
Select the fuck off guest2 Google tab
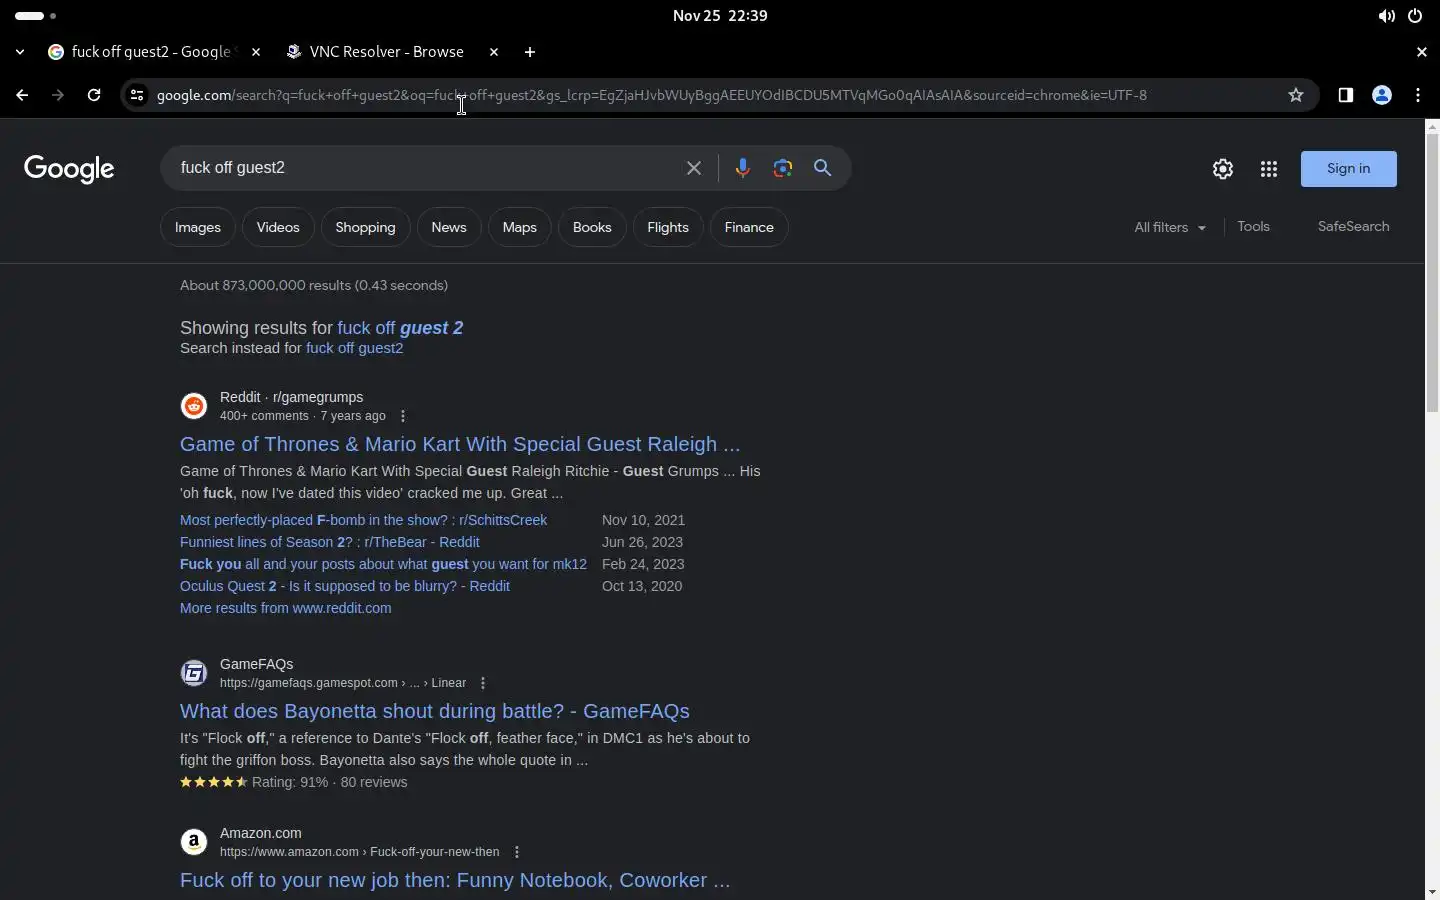[x=150, y=52]
